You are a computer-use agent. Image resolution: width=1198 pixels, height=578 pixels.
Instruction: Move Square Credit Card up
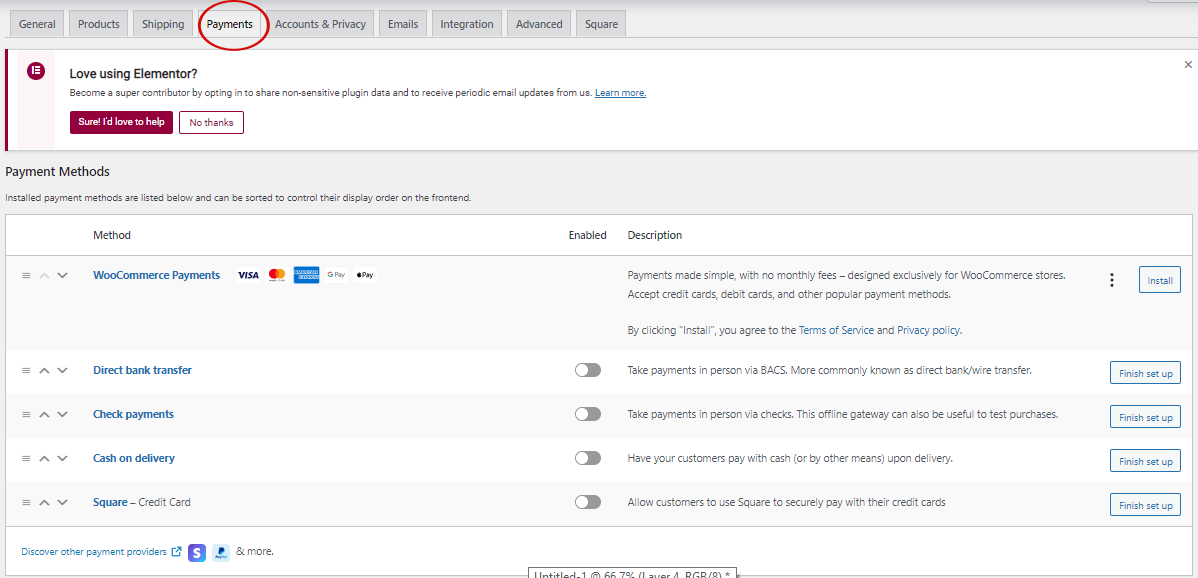44,502
